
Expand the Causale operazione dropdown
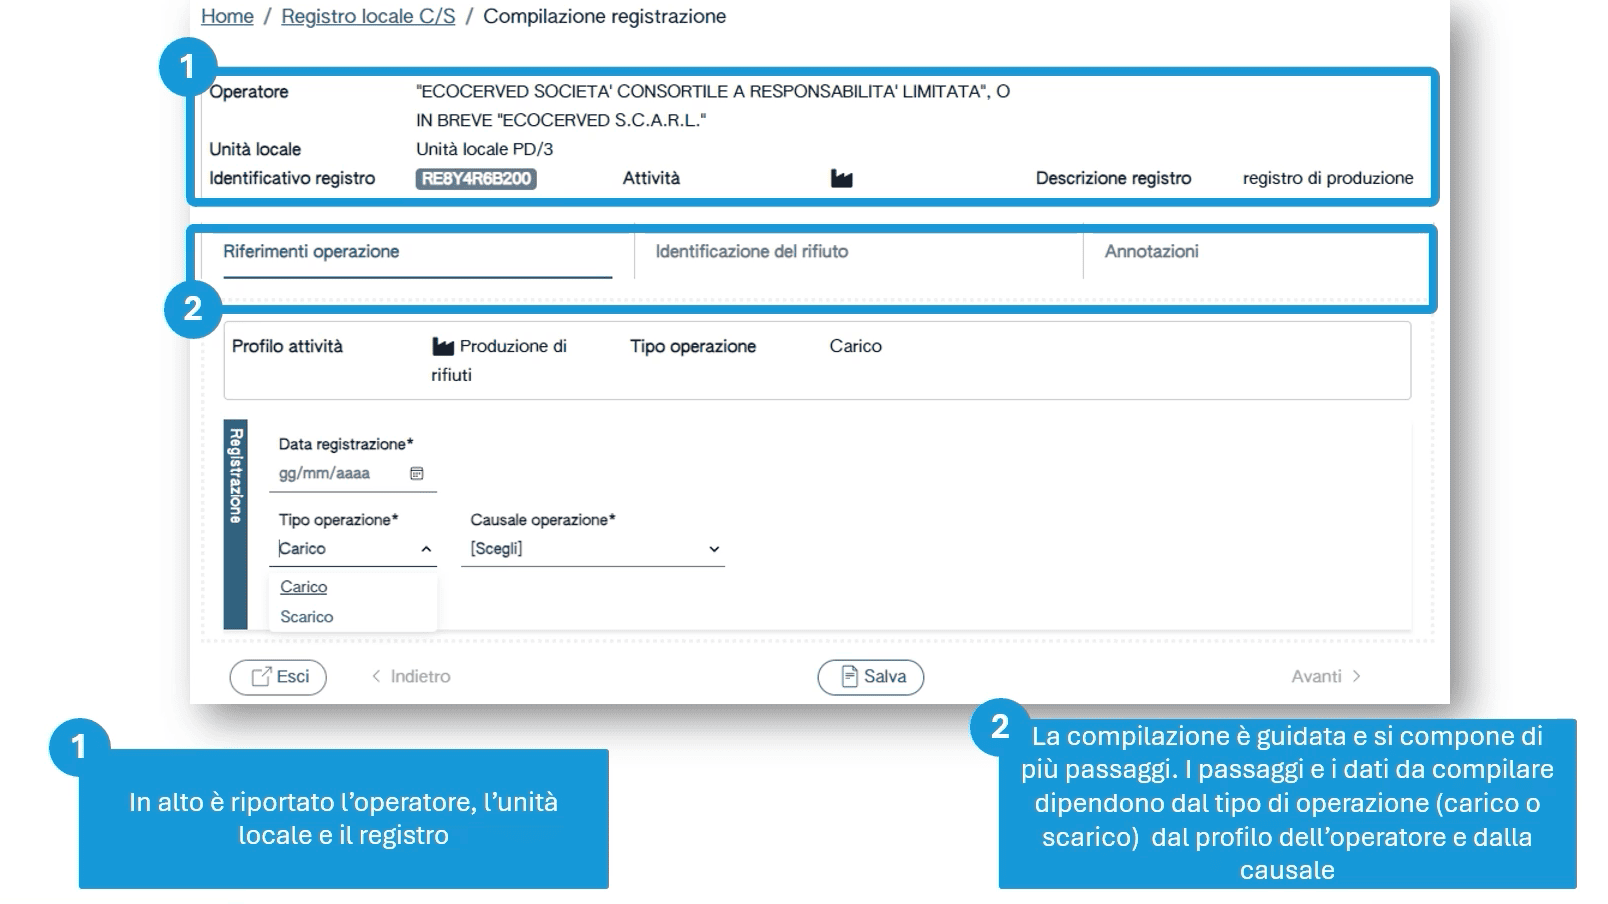[713, 549]
